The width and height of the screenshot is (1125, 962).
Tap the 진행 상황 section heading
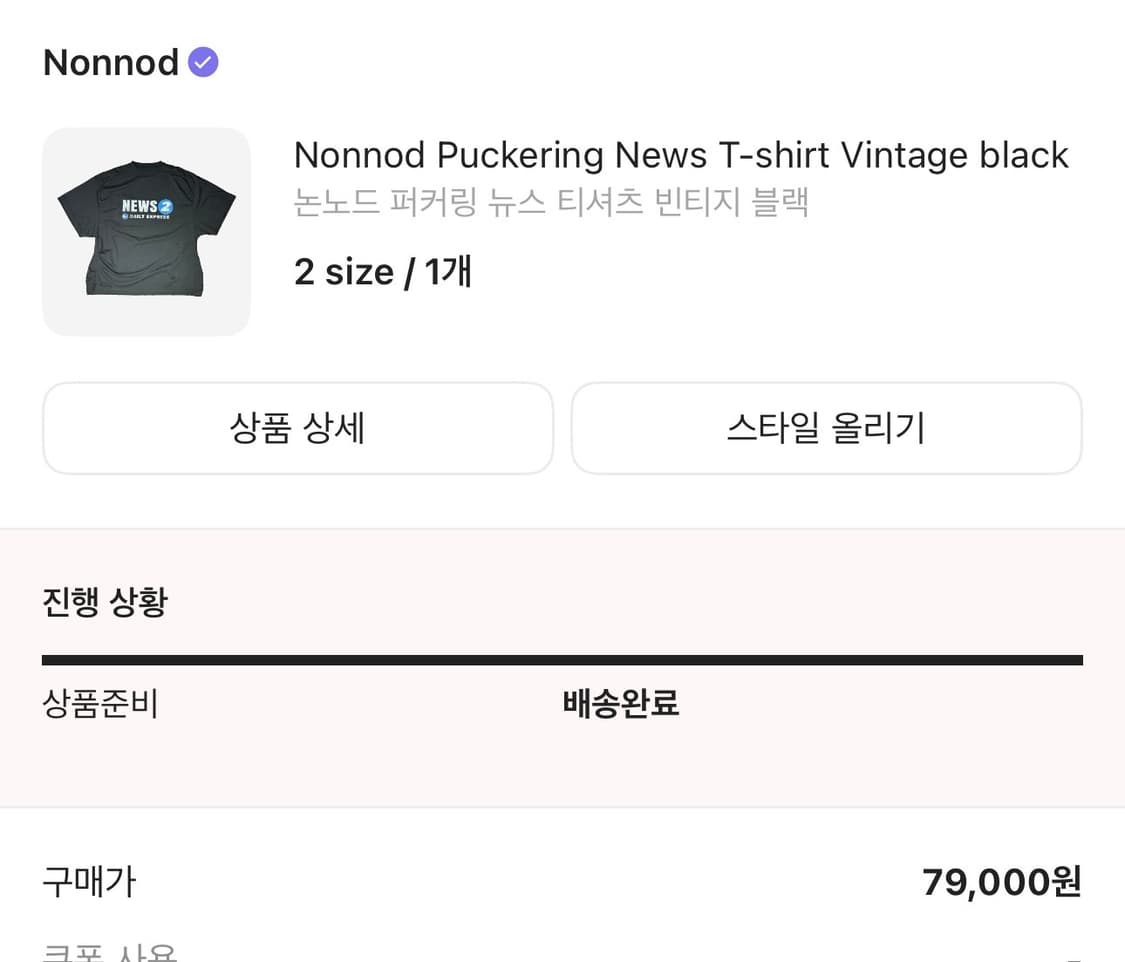[x=105, y=603]
